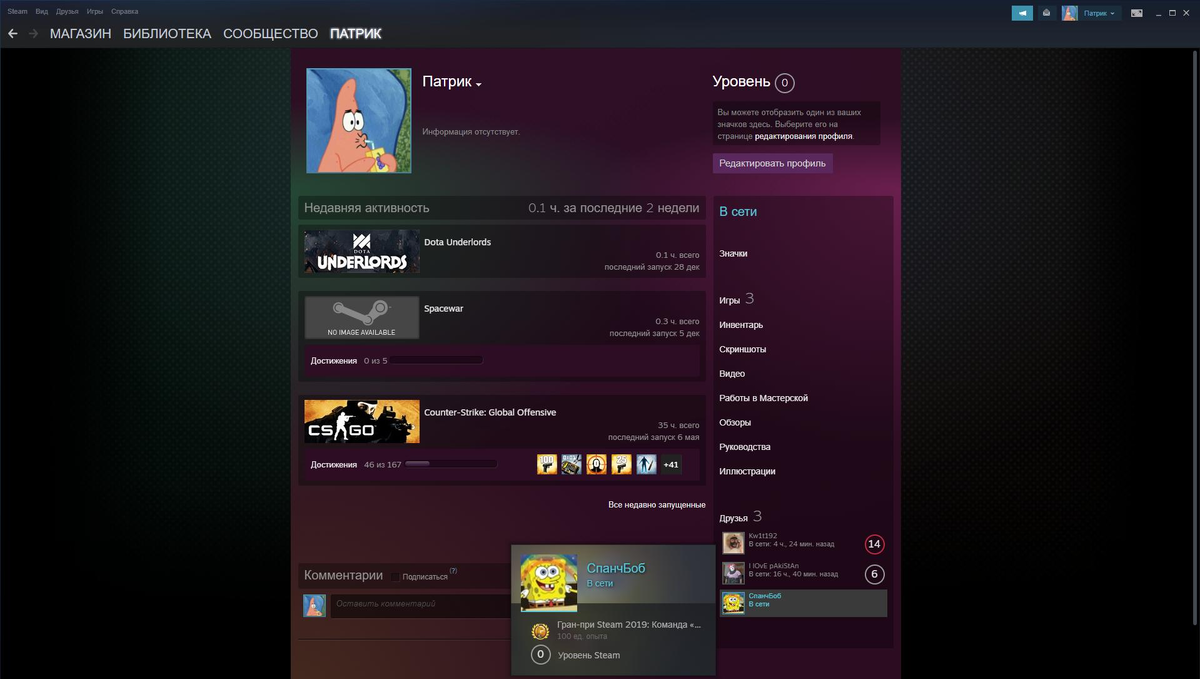Open the target crosshair achievement icon
This screenshot has height=679, width=1200.
coord(596,464)
